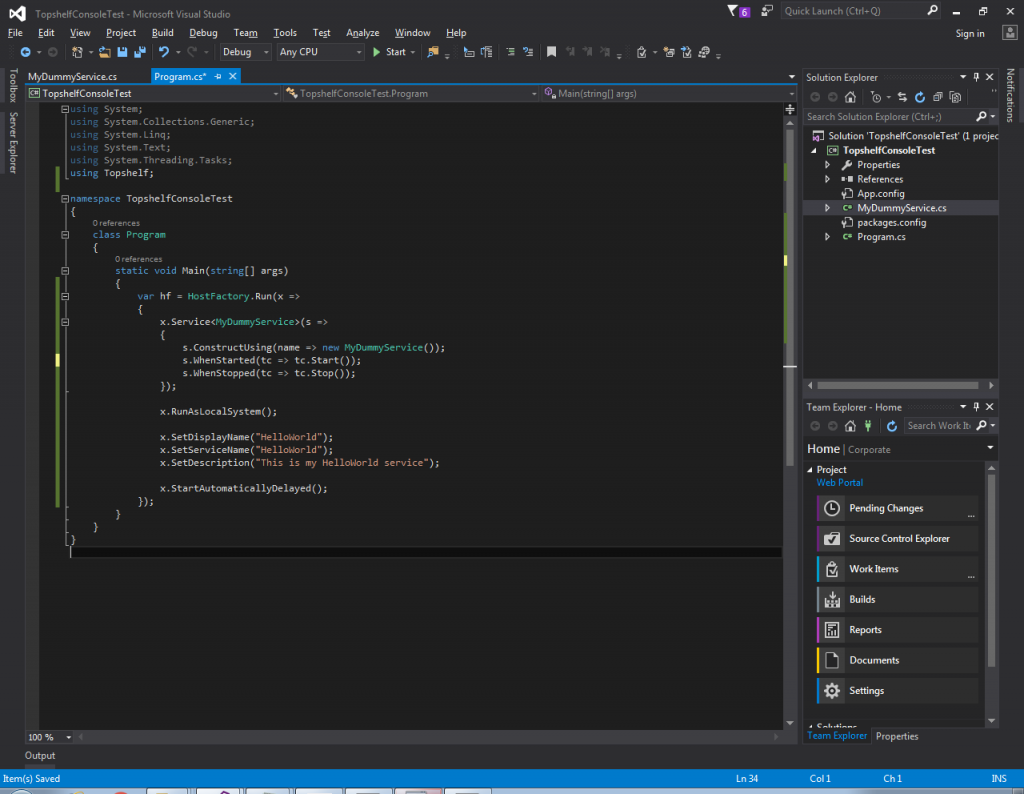
Task: Collapse the namespace TopshelfConsoleTest code block
Action: click(65, 198)
